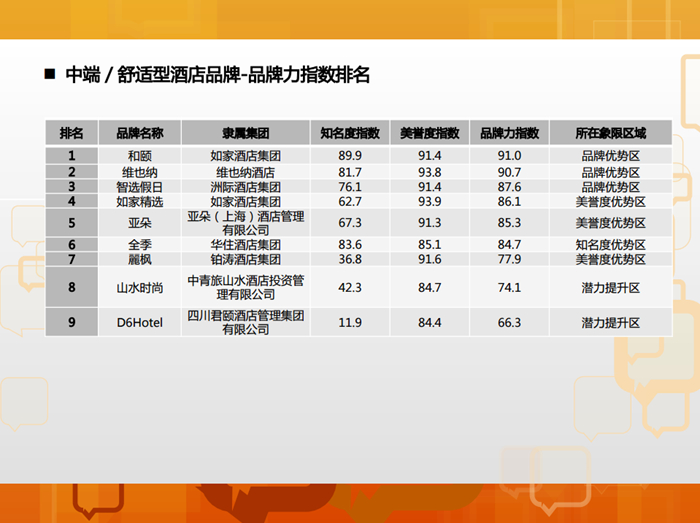
Task: Select the 排名 column header
Action: (71, 133)
